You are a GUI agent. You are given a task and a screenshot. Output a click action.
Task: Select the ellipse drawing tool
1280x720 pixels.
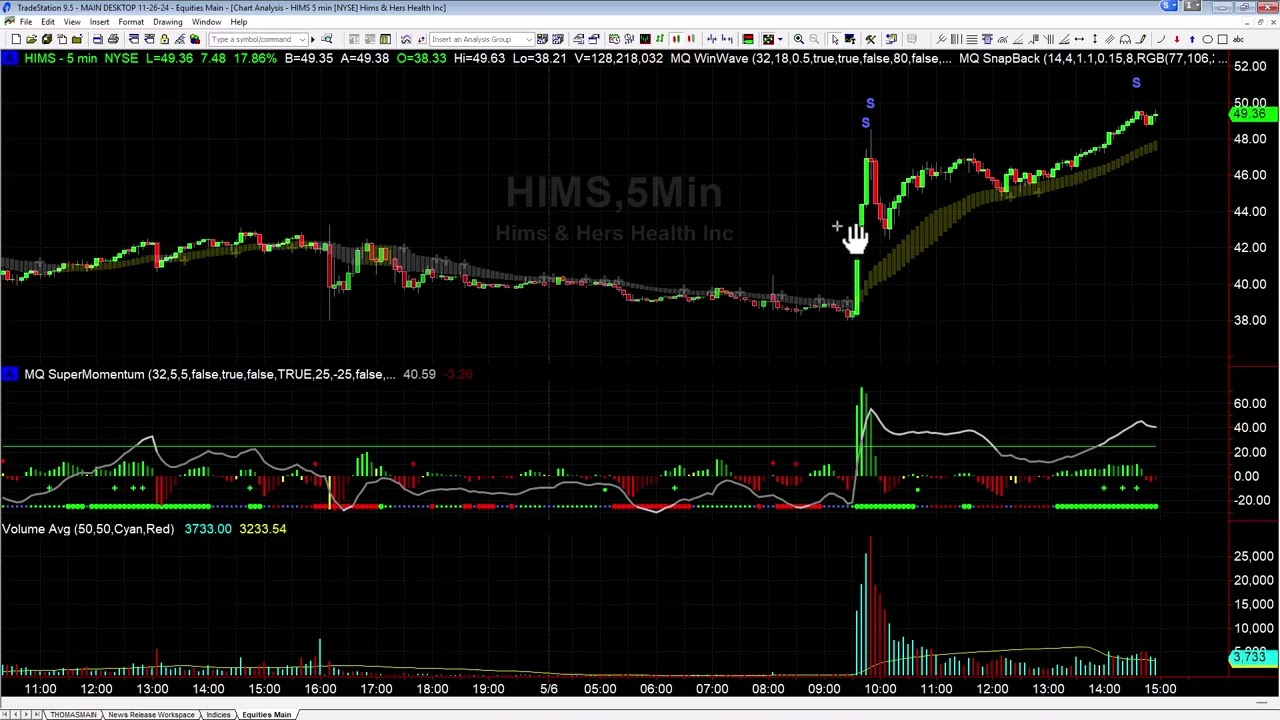point(1207,39)
